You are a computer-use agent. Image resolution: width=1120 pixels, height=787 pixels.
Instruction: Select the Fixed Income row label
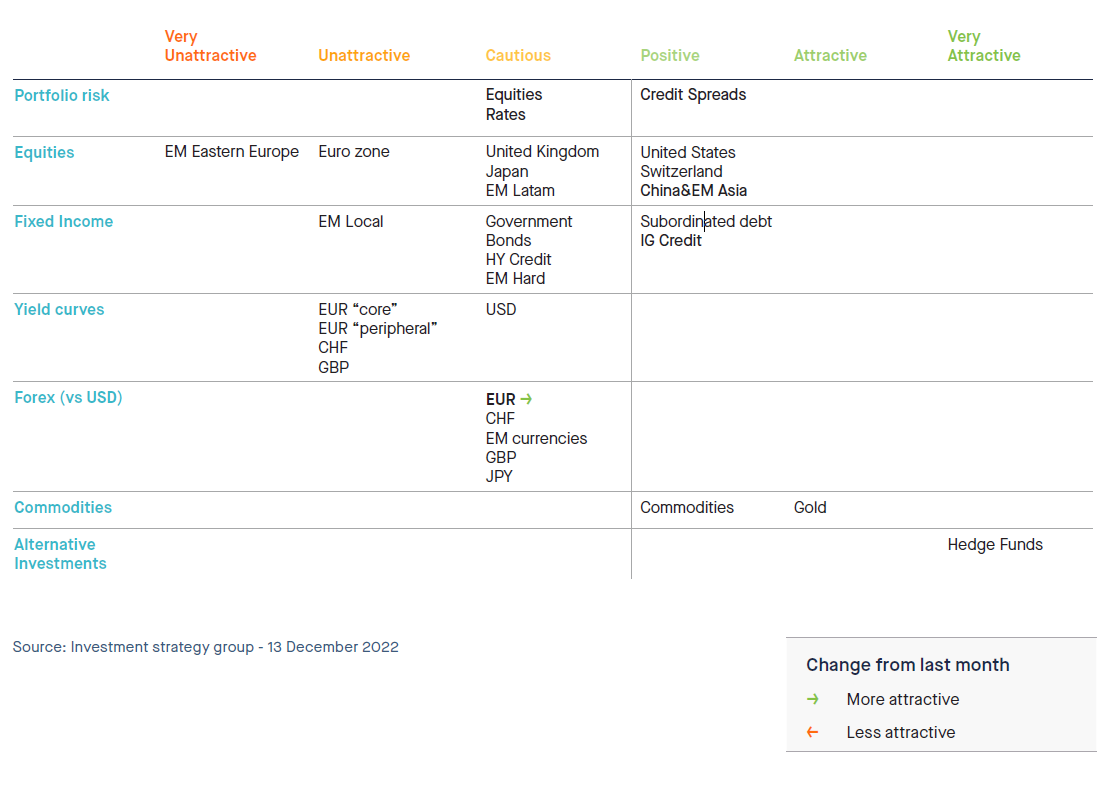click(x=63, y=222)
